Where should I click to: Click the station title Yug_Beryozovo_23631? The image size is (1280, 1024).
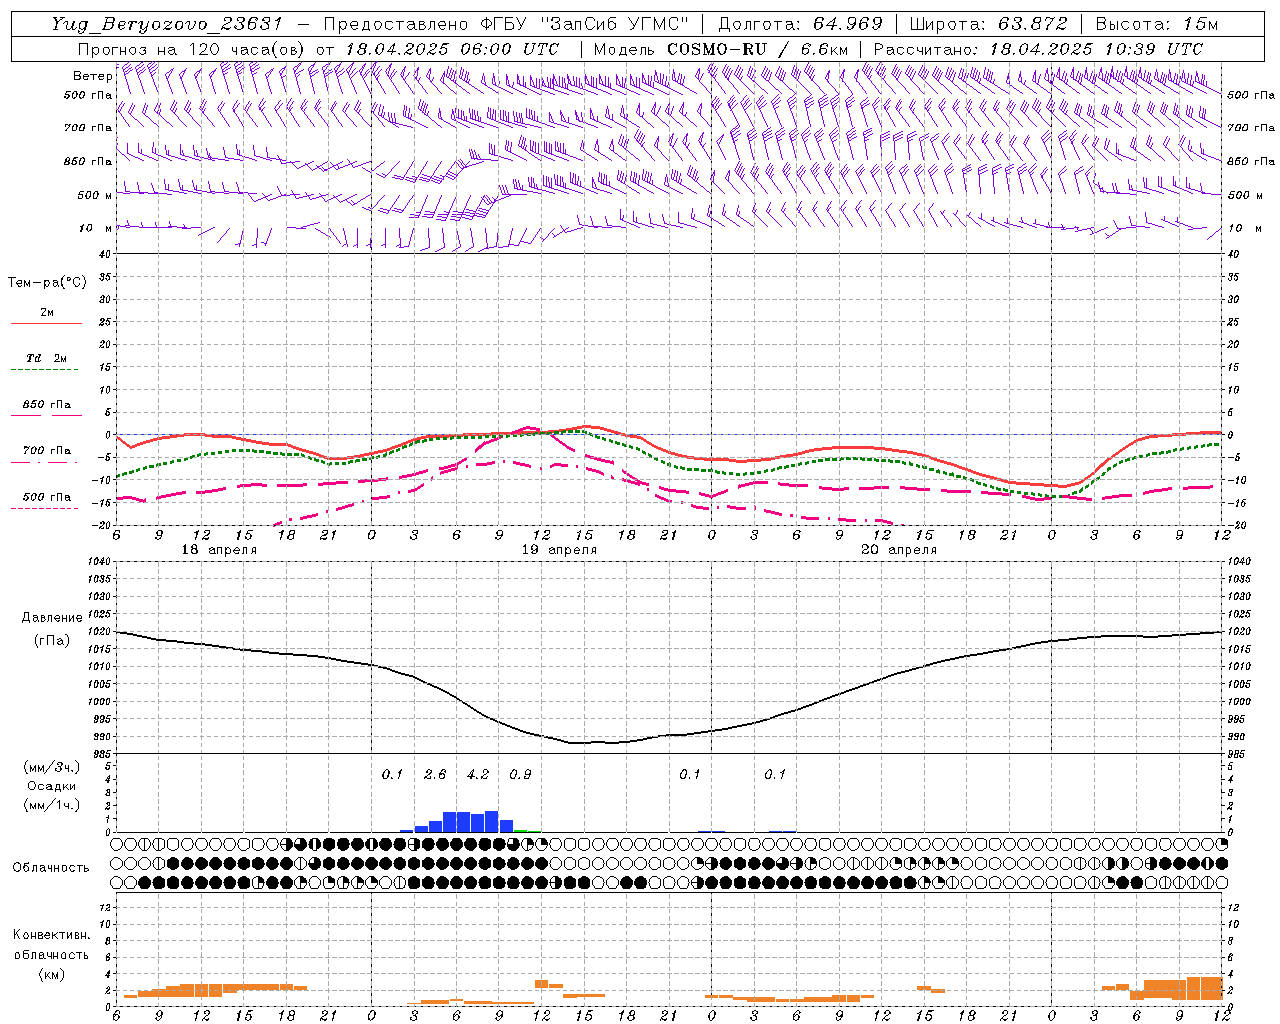pos(168,24)
